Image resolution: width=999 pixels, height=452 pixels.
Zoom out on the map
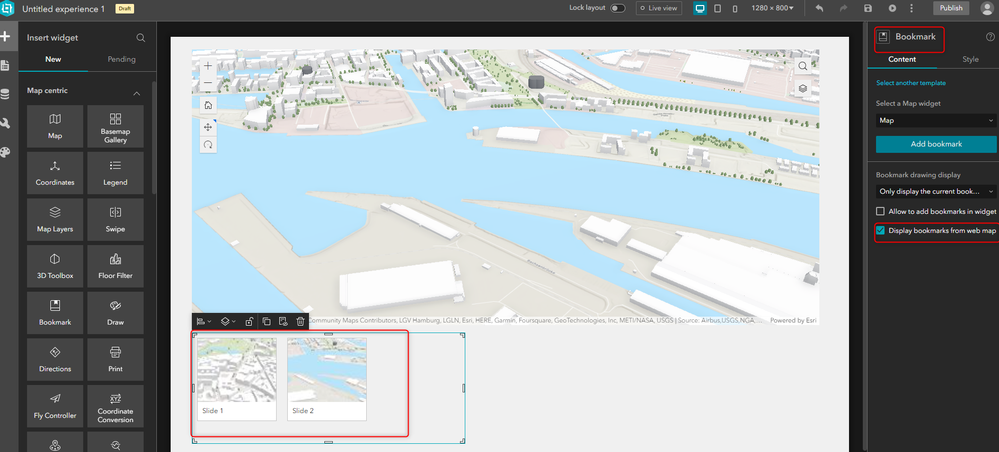[208, 83]
